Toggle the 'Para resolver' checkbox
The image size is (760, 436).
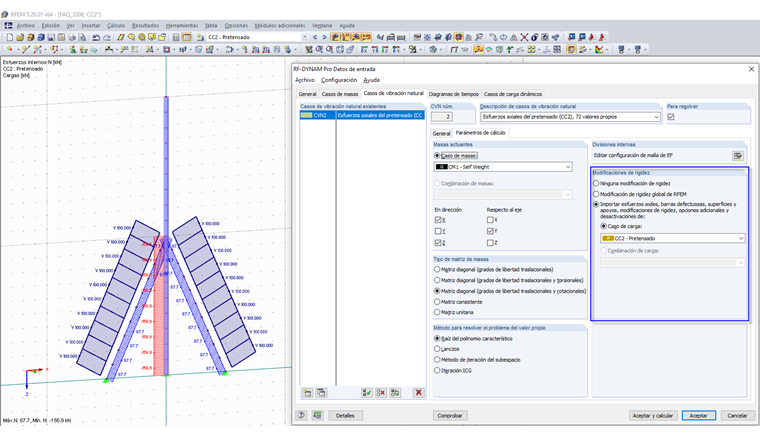pos(671,117)
